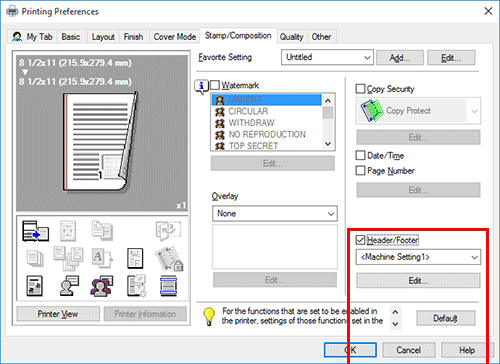Screen dimensions: 500x364
Task: Click the document with shield badge icon
Action: [x=136, y=286]
